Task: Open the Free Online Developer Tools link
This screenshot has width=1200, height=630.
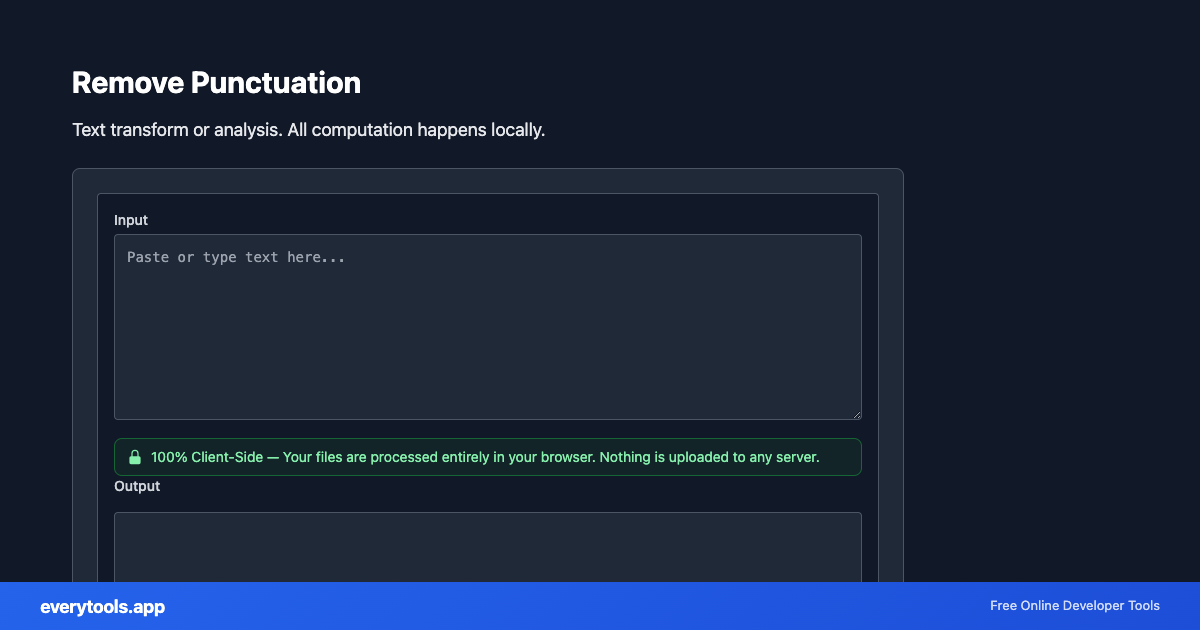Action: [x=1074, y=606]
